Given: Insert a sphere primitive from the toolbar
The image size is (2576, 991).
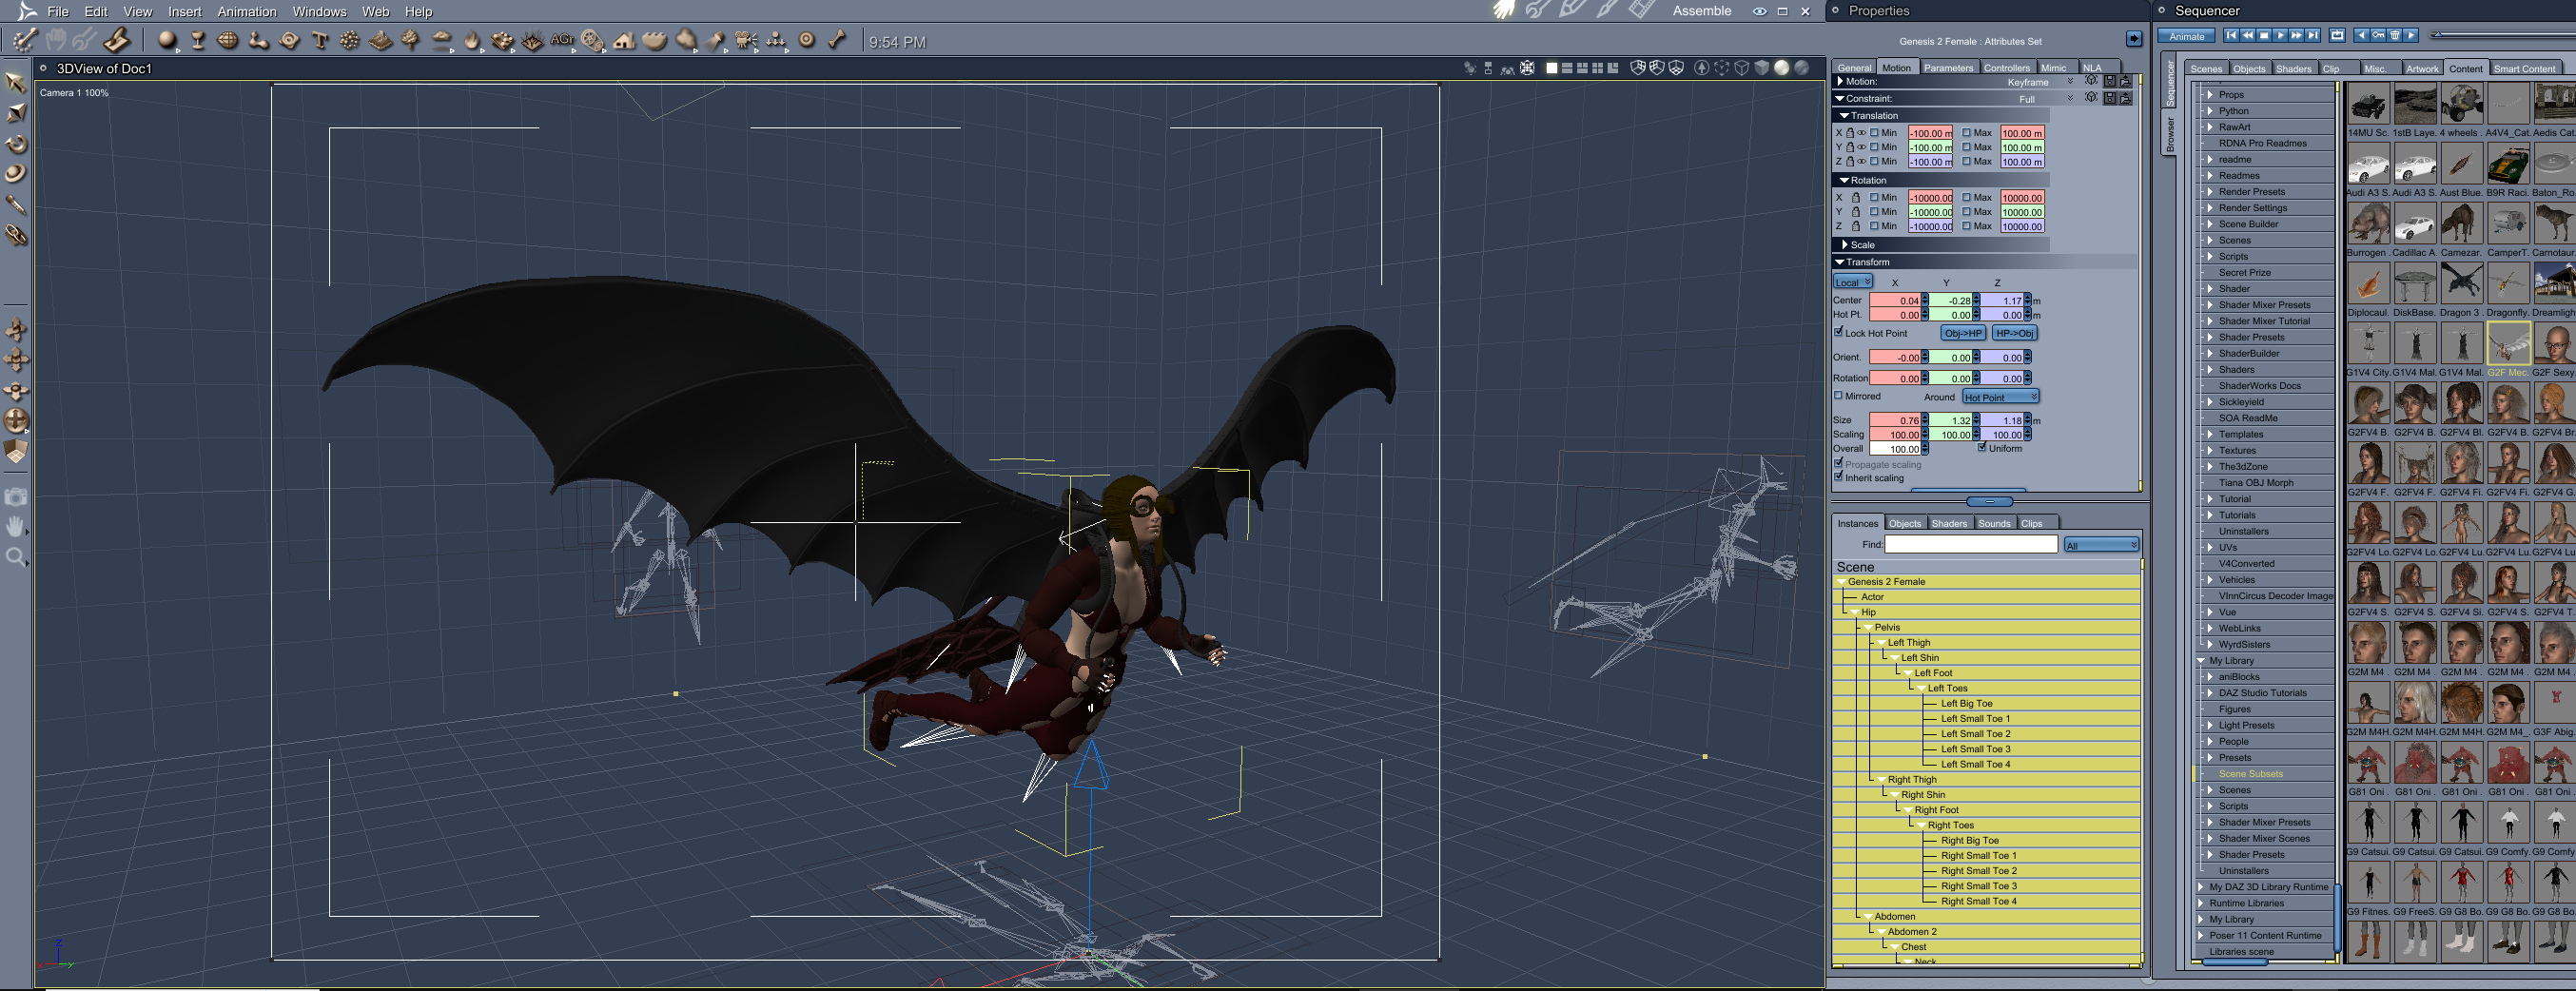Looking at the screenshot, I should pyautogui.click(x=167, y=40).
